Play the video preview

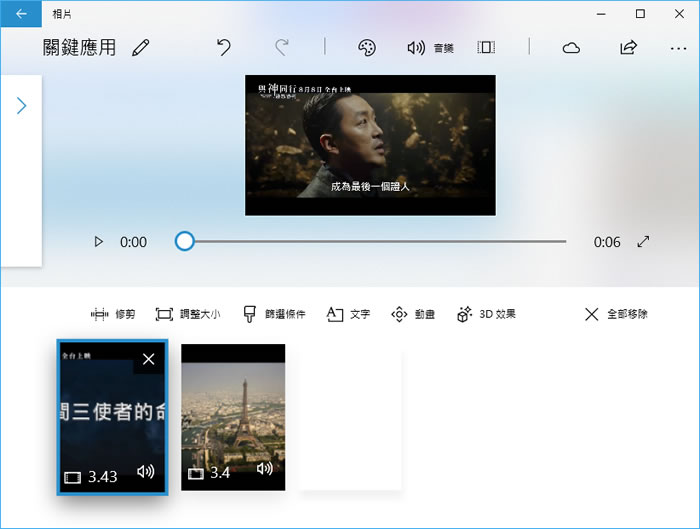98,242
